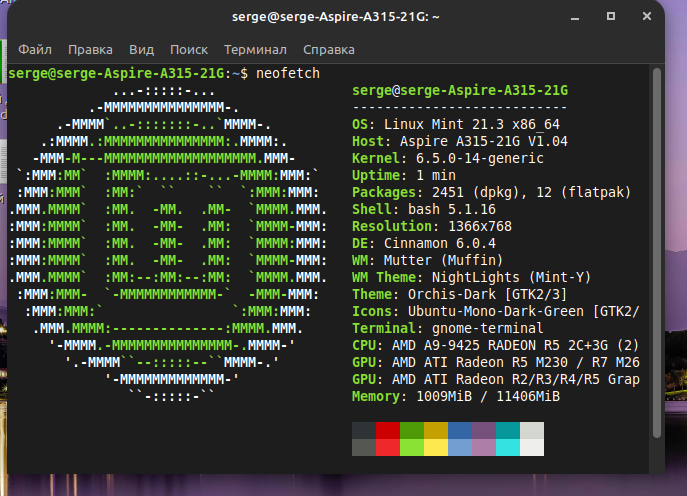Image resolution: width=687 pixels, height=496 pixels.
Task: Minimize the terminal window
Action: (x=575, y=18)
